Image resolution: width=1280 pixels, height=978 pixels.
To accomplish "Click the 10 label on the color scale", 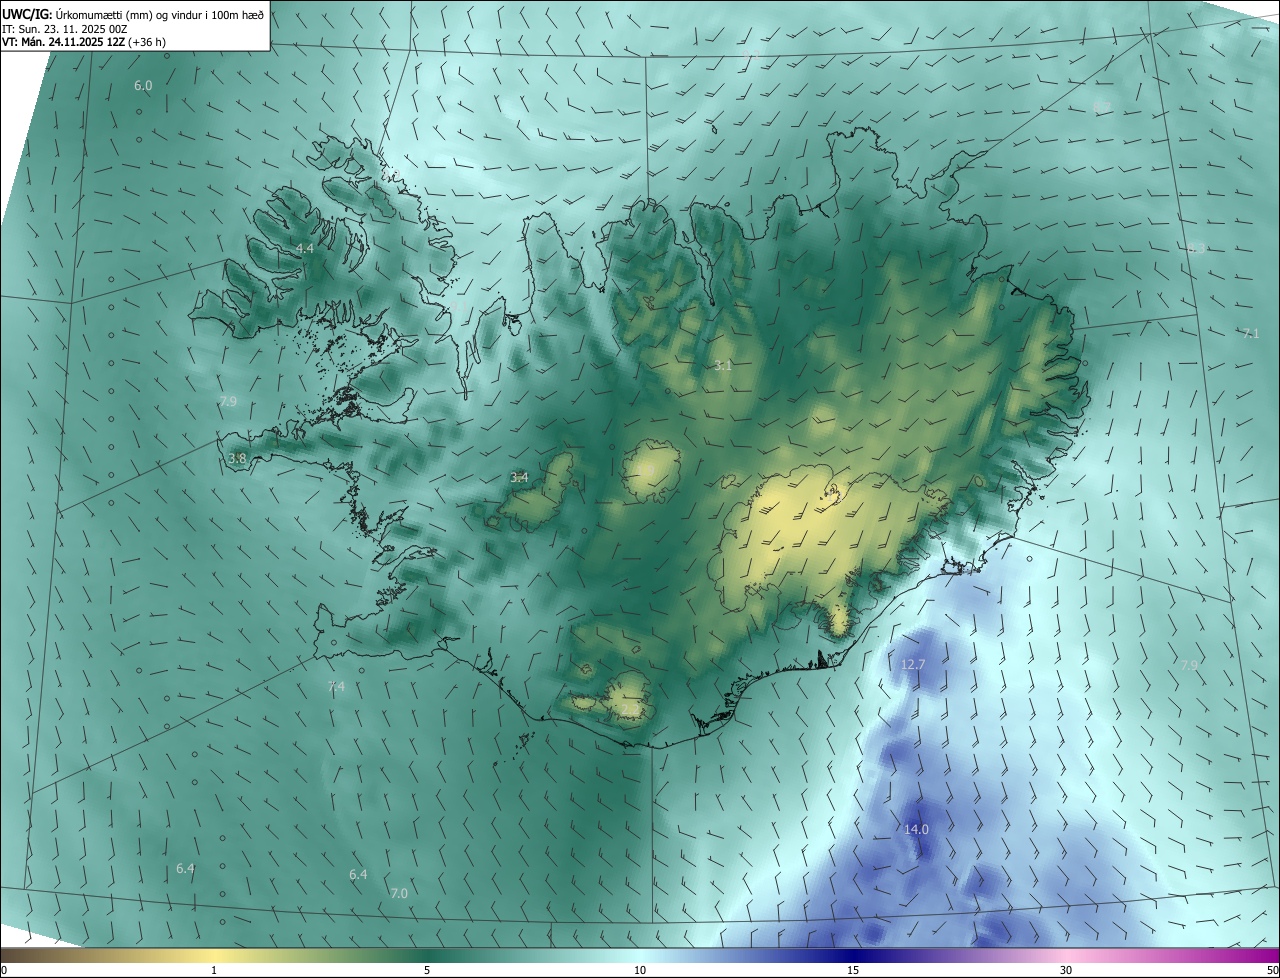I will pyautogui.click(x=640, y=970).
